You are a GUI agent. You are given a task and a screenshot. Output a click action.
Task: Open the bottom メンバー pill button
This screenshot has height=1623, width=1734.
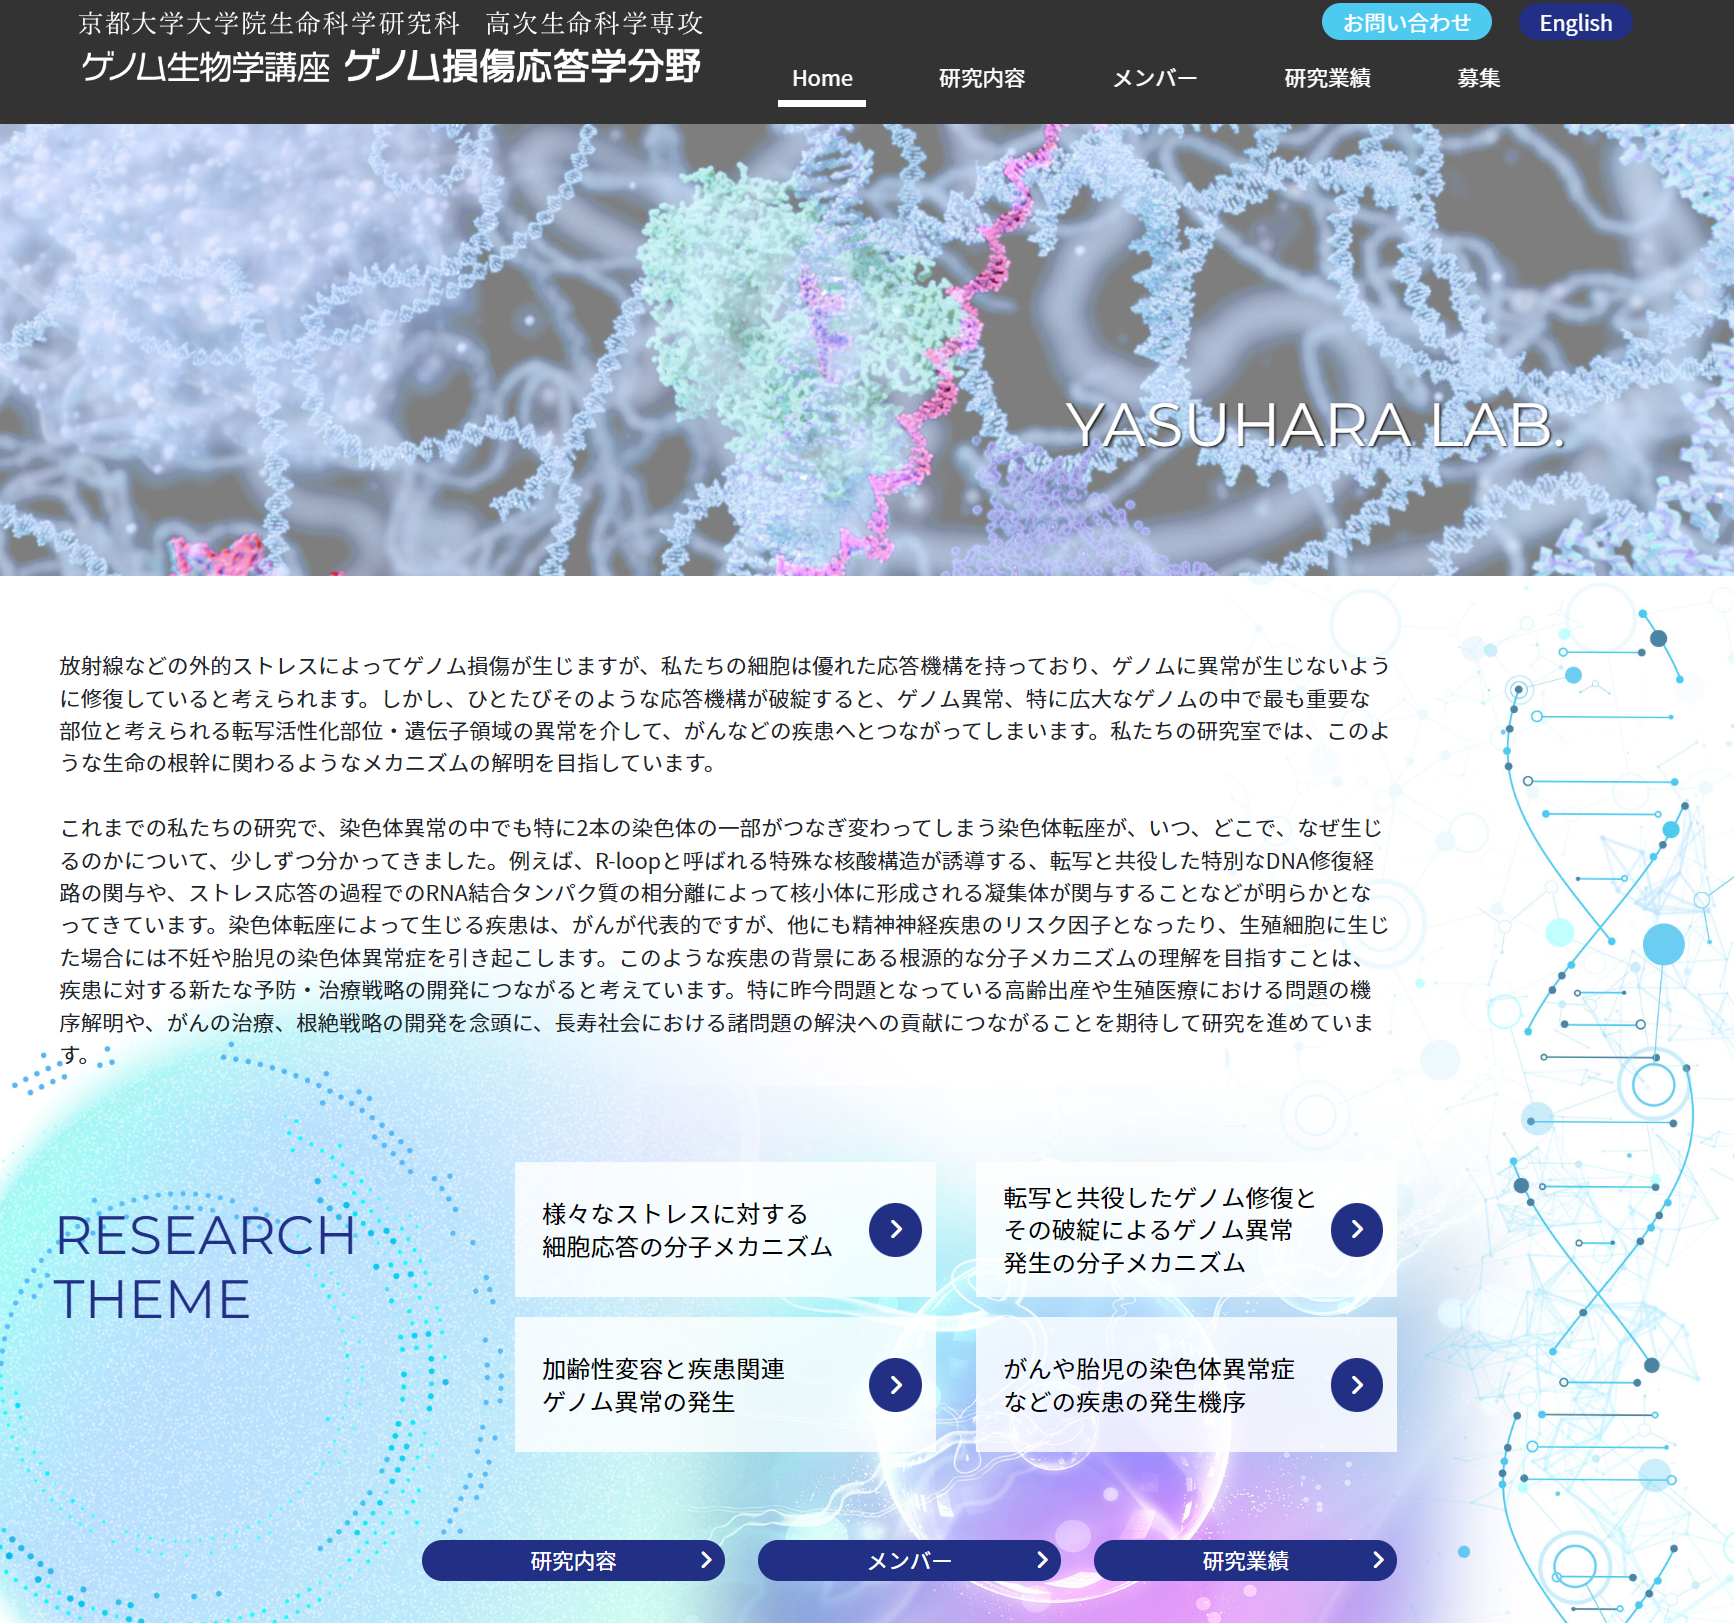[x=909, y=1560]
